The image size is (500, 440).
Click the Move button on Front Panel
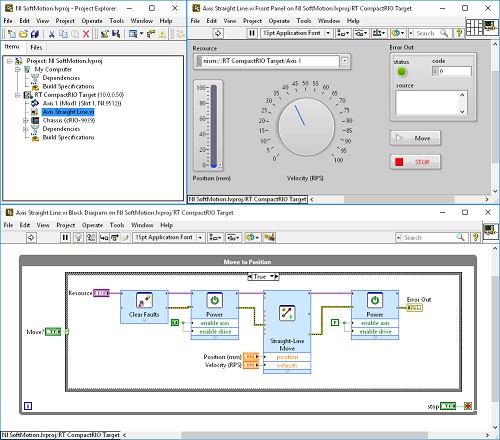coord(415,138)
